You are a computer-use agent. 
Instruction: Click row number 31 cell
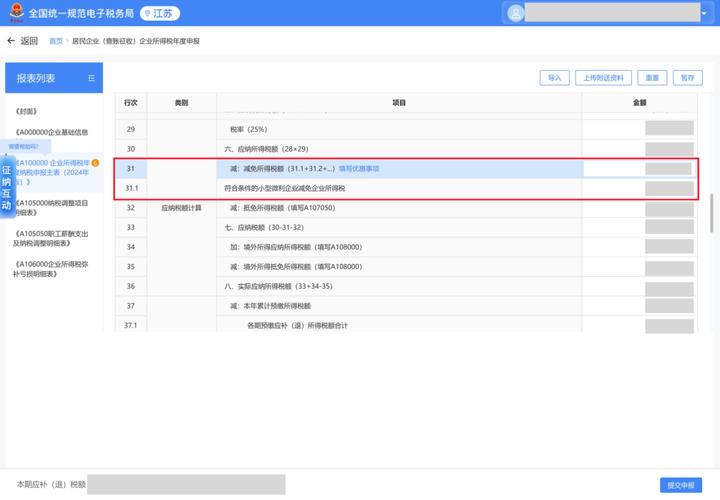pyautogui.click(x=131, y=169)
